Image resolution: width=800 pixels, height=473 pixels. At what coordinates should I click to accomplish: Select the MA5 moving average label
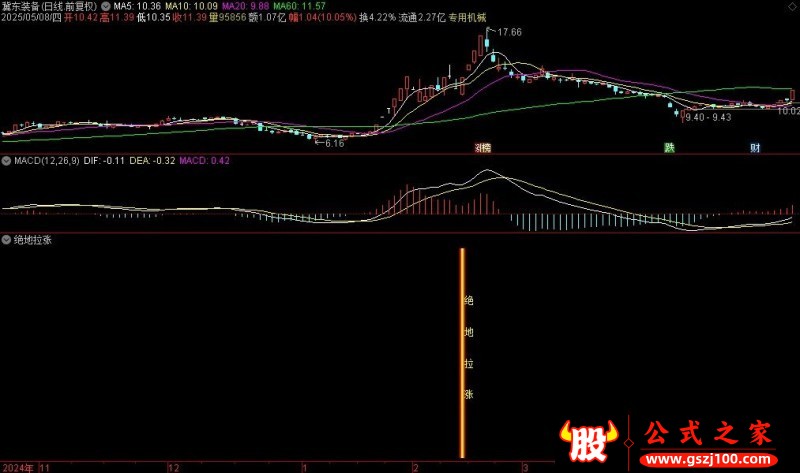coord(137,7)
